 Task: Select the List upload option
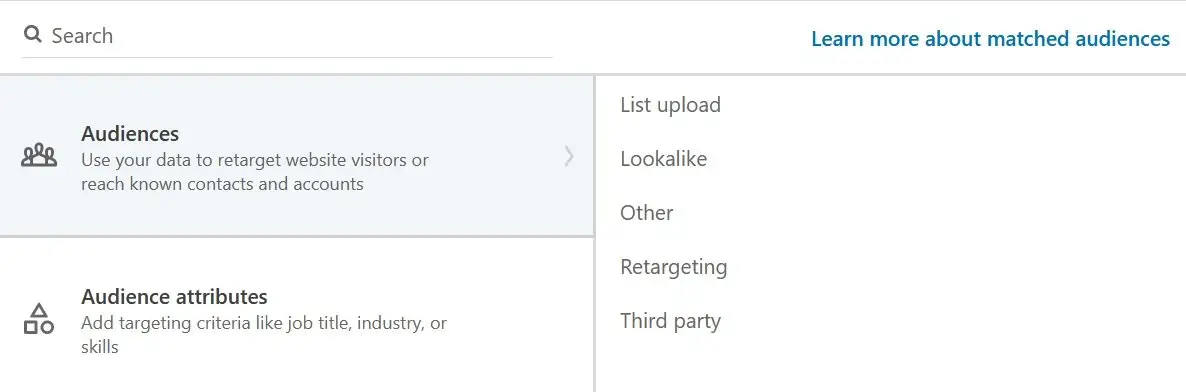tap(670, 104)
